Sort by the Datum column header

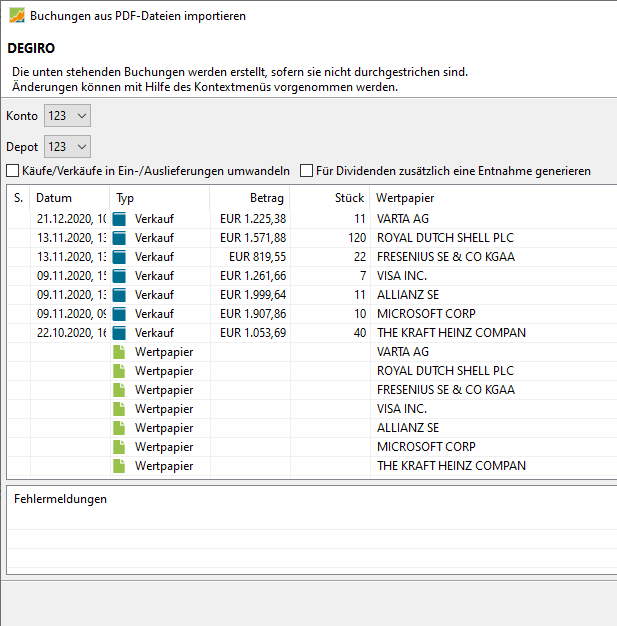point(69,198)
